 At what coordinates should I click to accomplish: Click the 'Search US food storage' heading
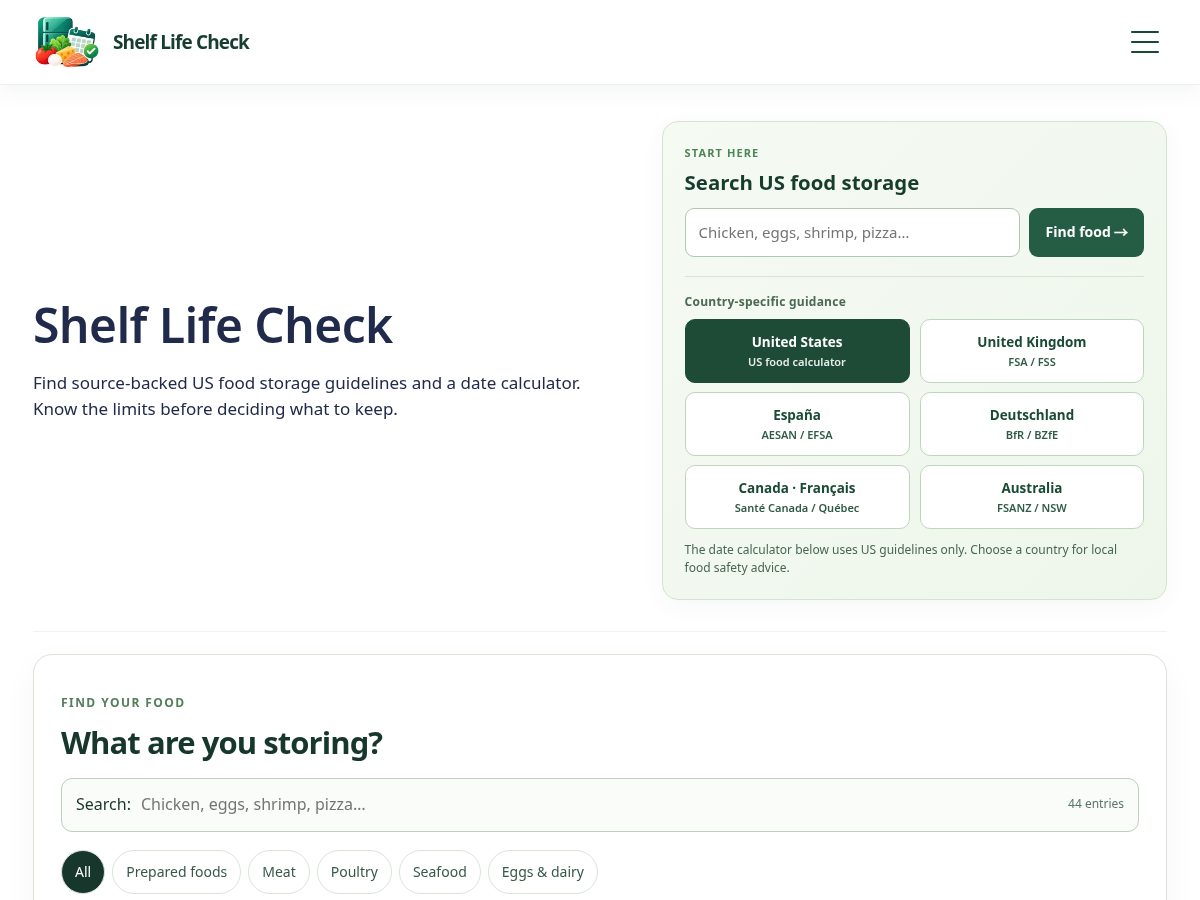click(x=802, y=183)
